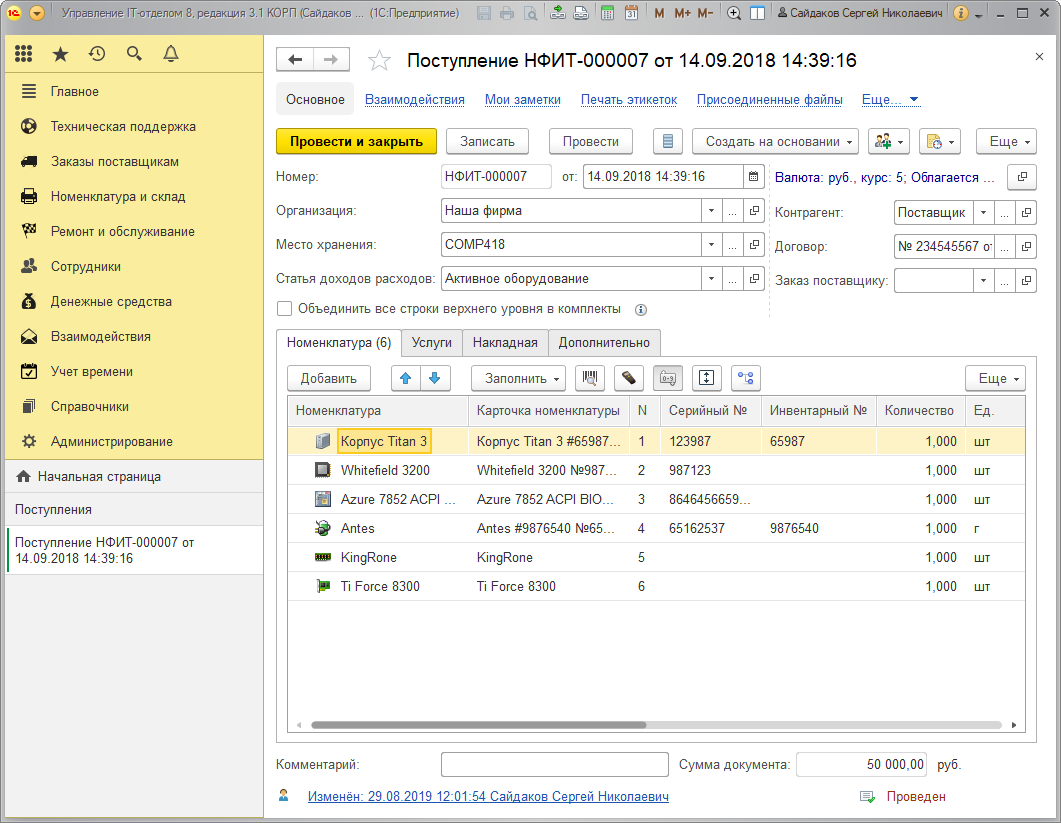Open Взаимодействия link in document header
This screenshot has width=1061, height=823.
click(x=415, y=99)
